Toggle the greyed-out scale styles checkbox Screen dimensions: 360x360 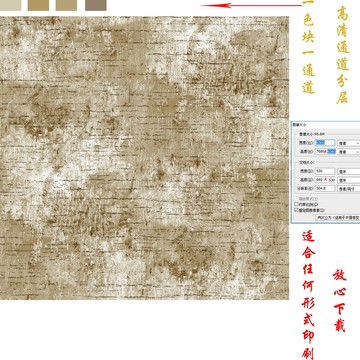coord(296,198)
